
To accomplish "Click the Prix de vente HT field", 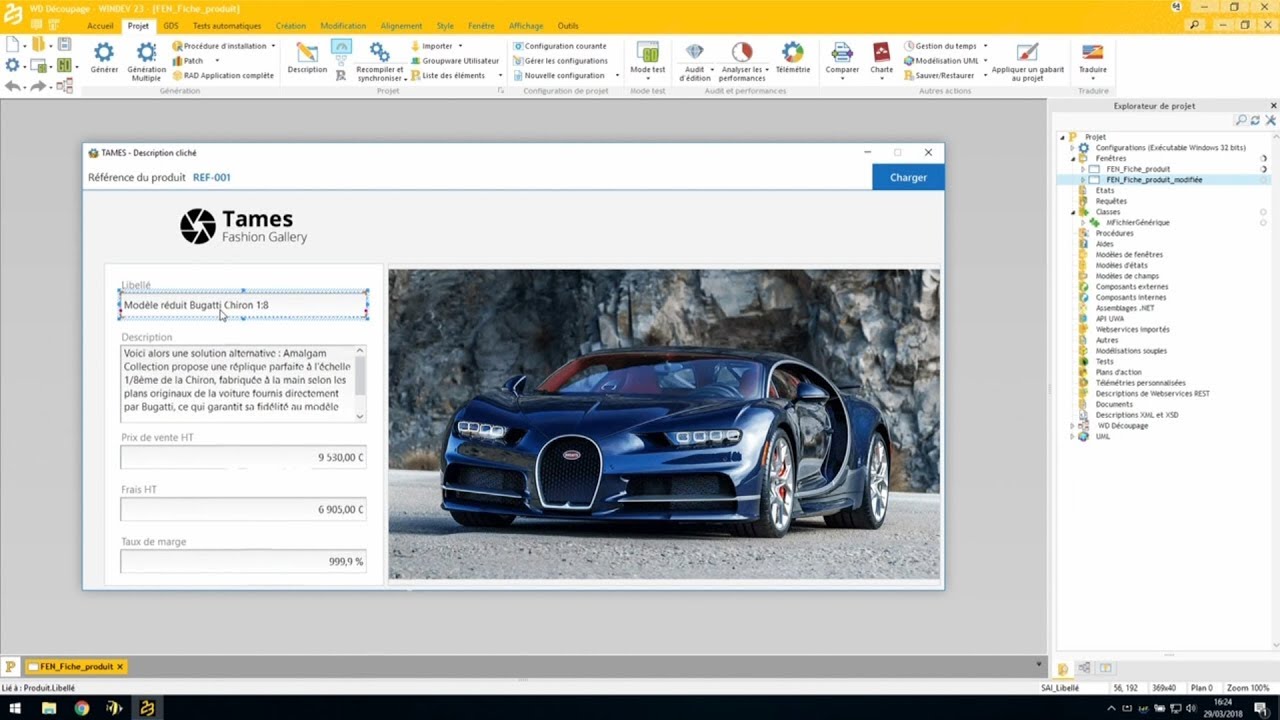I will [243, 457].
